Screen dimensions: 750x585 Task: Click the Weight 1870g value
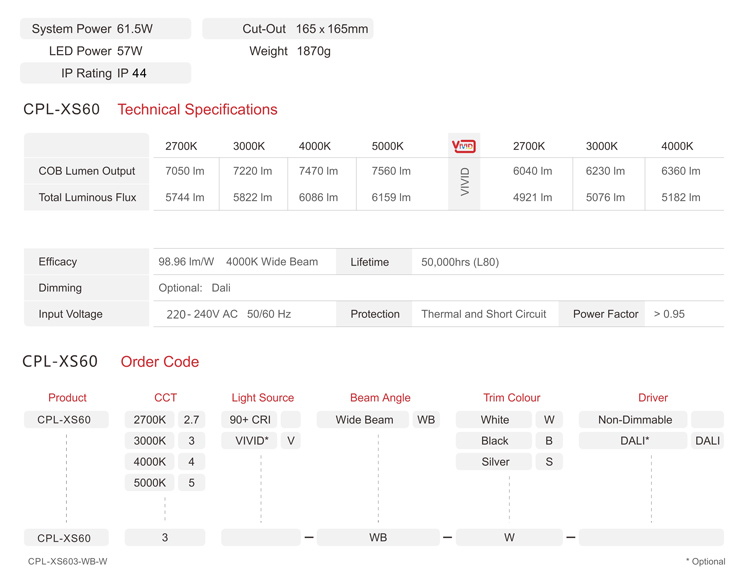314,51
